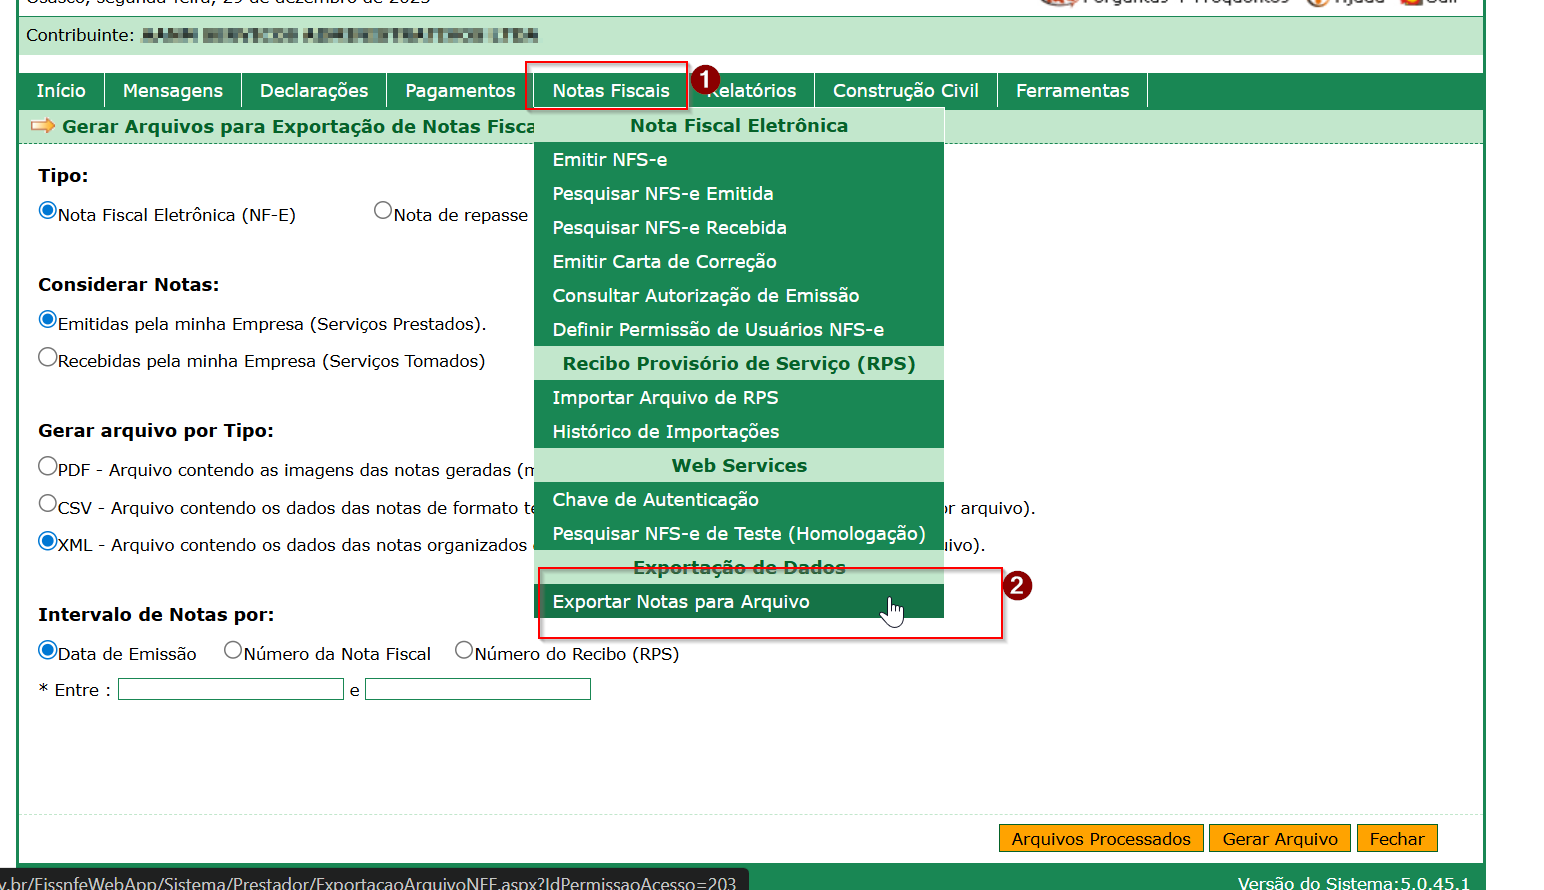Open the Construção Civil menu

coord(905,91)
